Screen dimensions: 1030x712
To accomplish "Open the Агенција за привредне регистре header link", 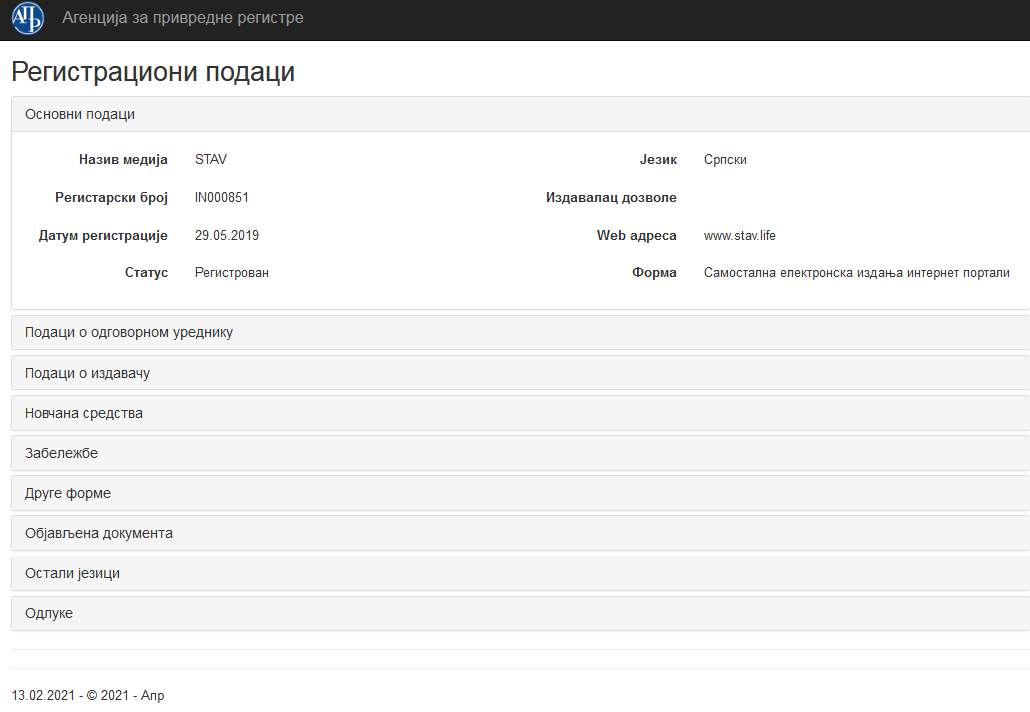I will [x=182, y=18].
